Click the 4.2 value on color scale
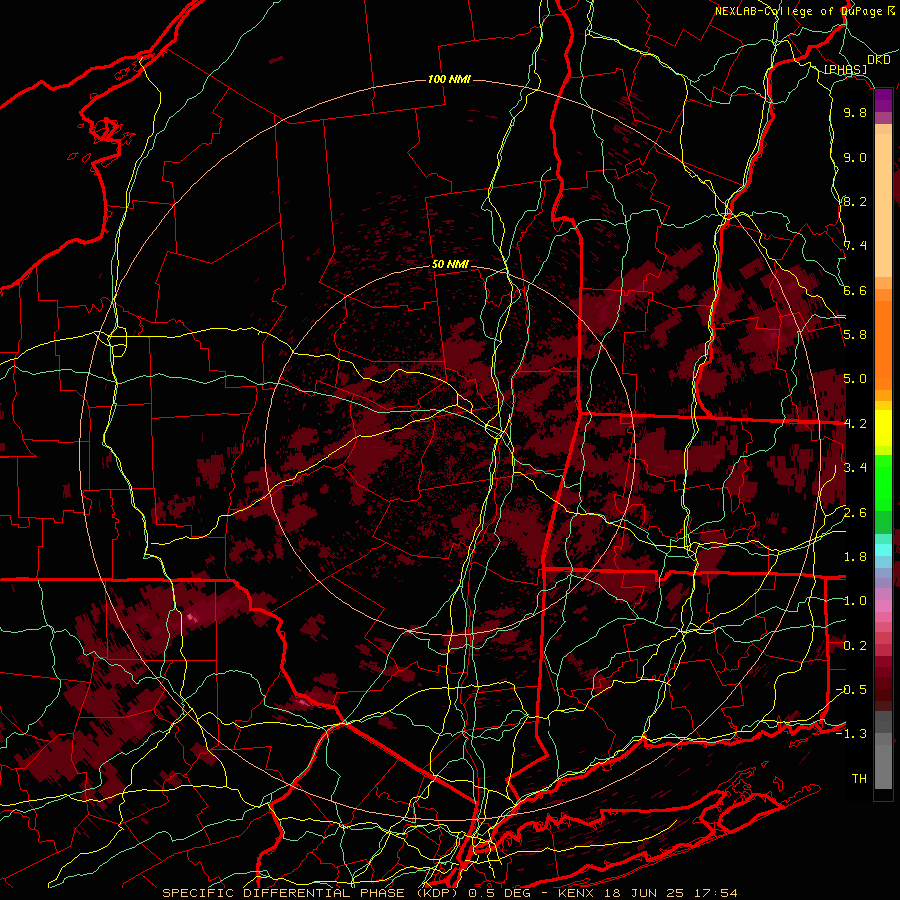Viewport: 900px width, 900px height. [x=855, y=424]
